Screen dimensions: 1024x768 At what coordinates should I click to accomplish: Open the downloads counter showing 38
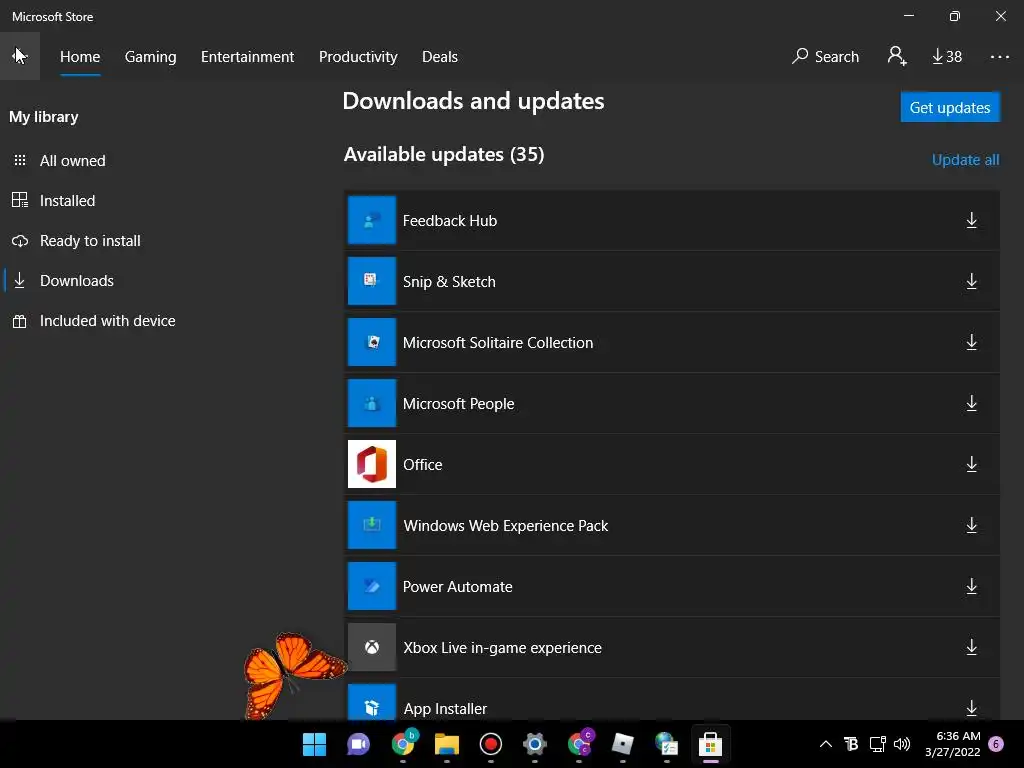pyautogui.click(x=946, y=57)
